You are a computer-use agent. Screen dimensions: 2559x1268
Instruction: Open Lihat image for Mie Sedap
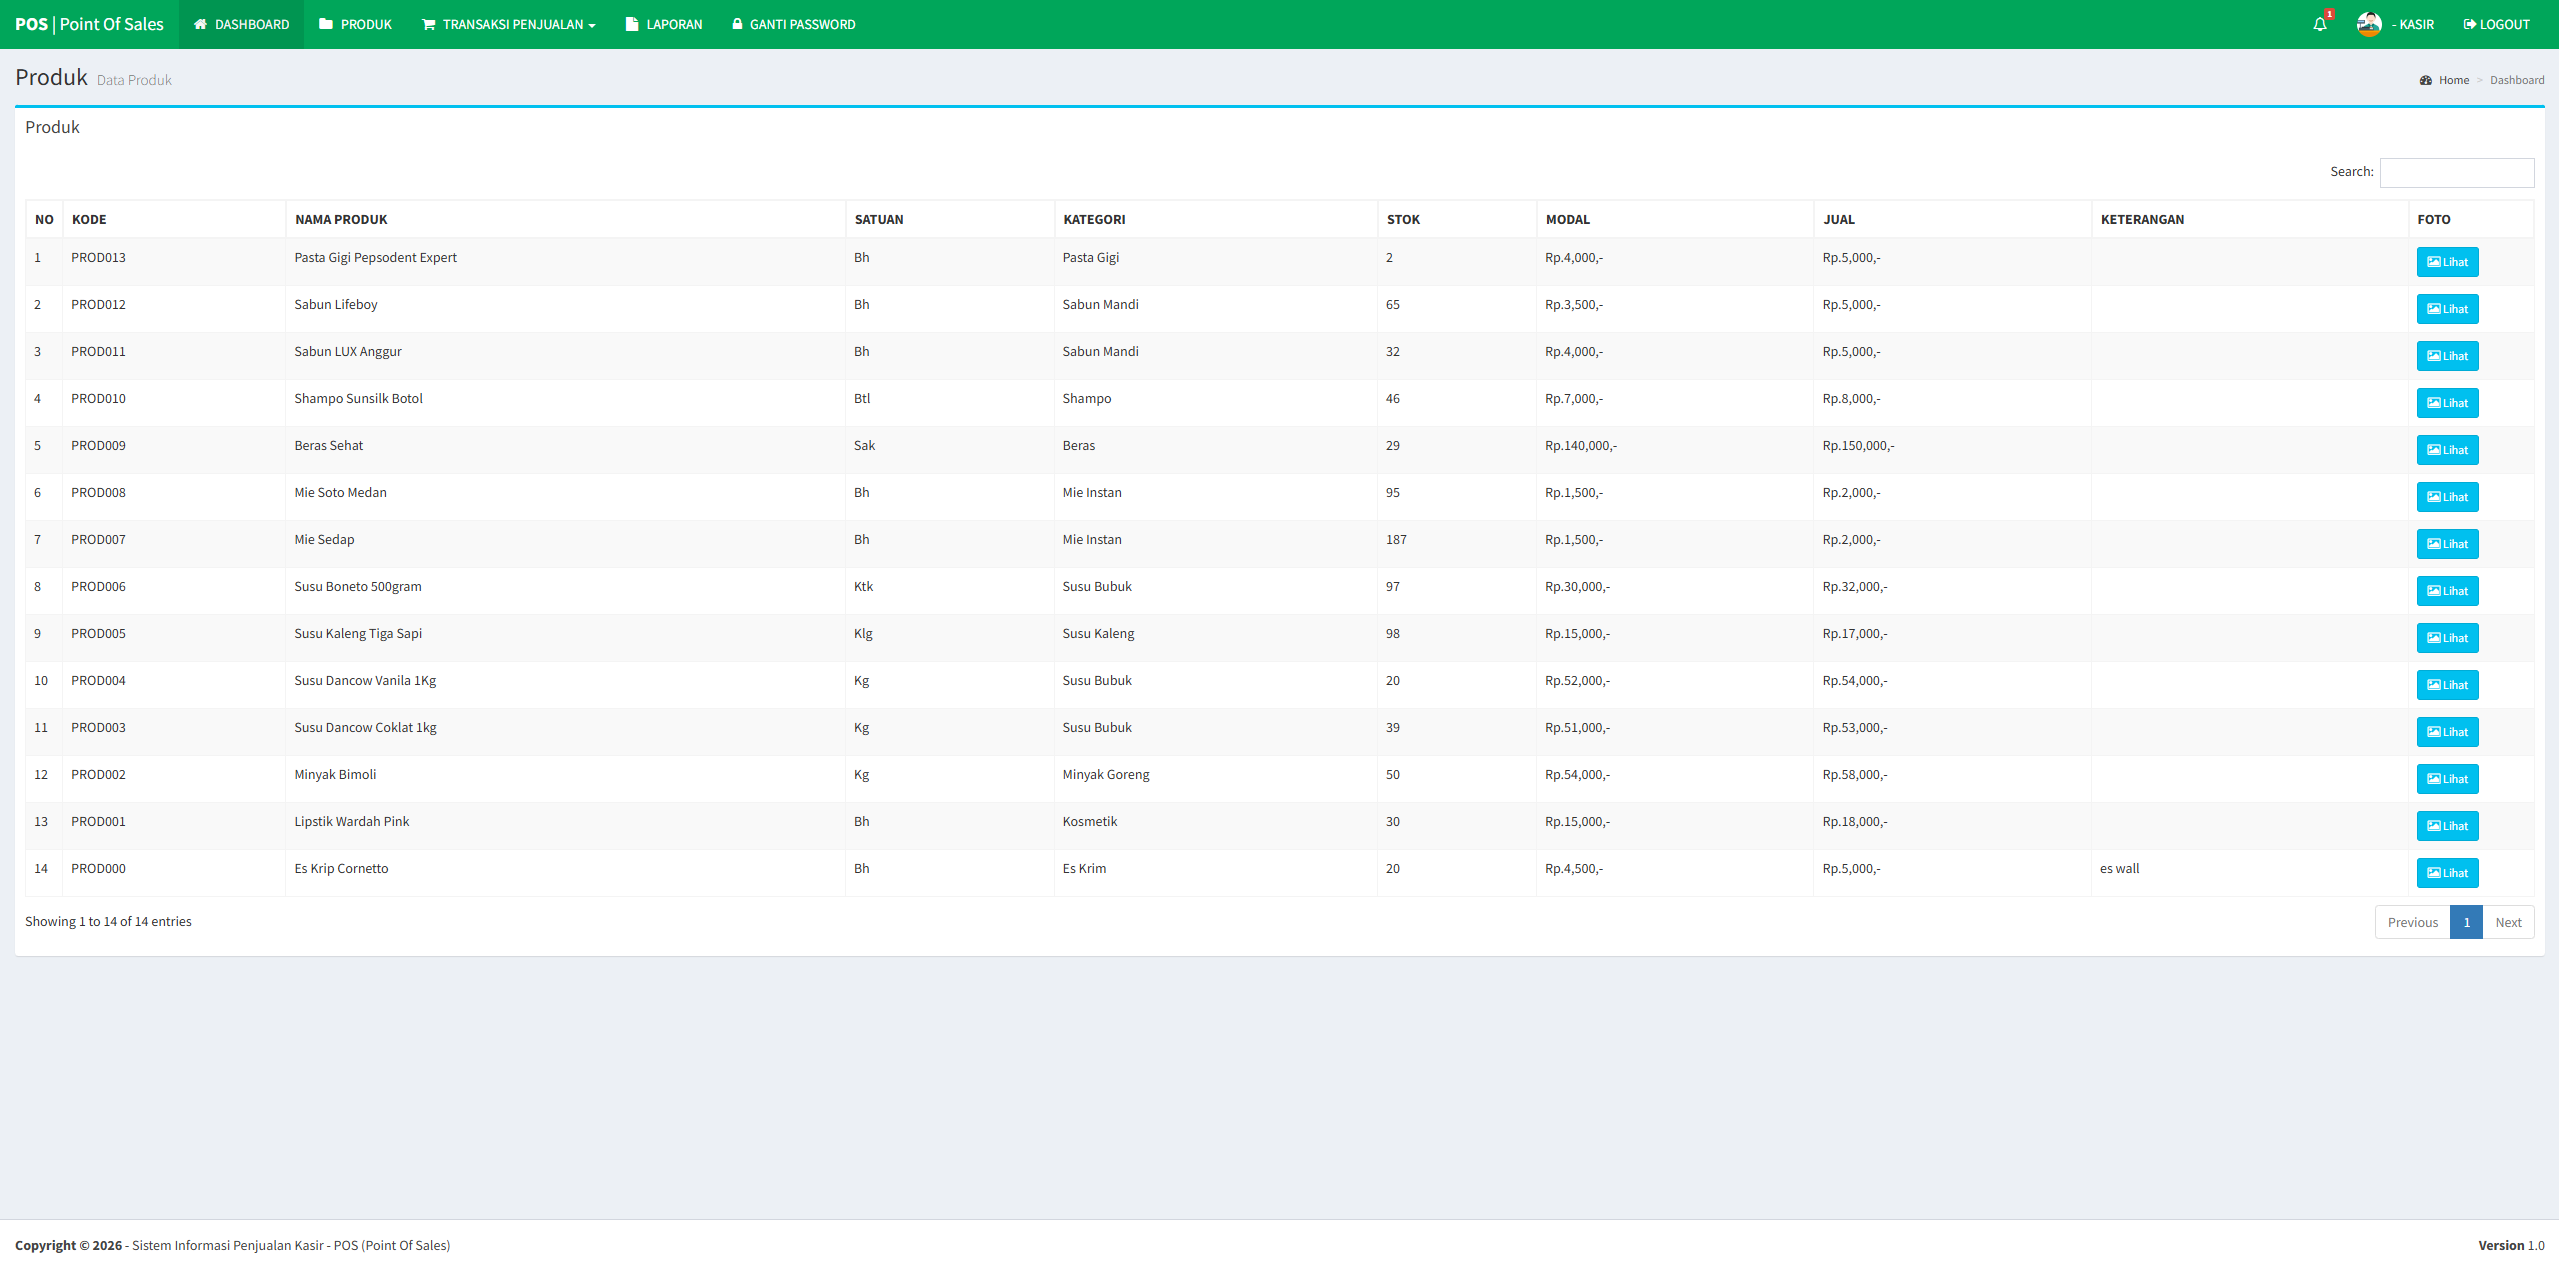tap(2446, 544)
